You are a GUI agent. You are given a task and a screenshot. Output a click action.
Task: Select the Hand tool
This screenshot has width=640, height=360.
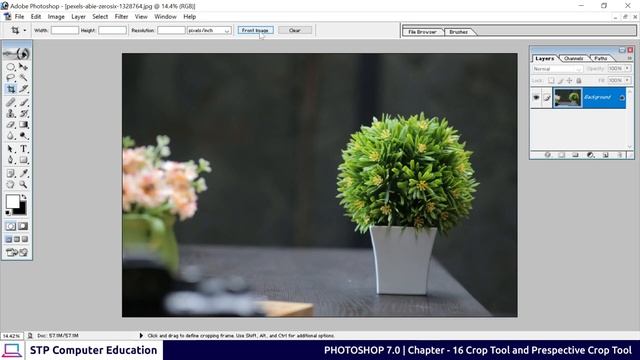point(11,184)
